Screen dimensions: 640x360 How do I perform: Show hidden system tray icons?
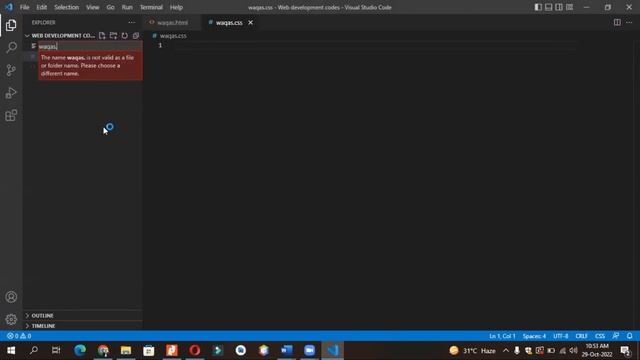[x=506, y=350]
